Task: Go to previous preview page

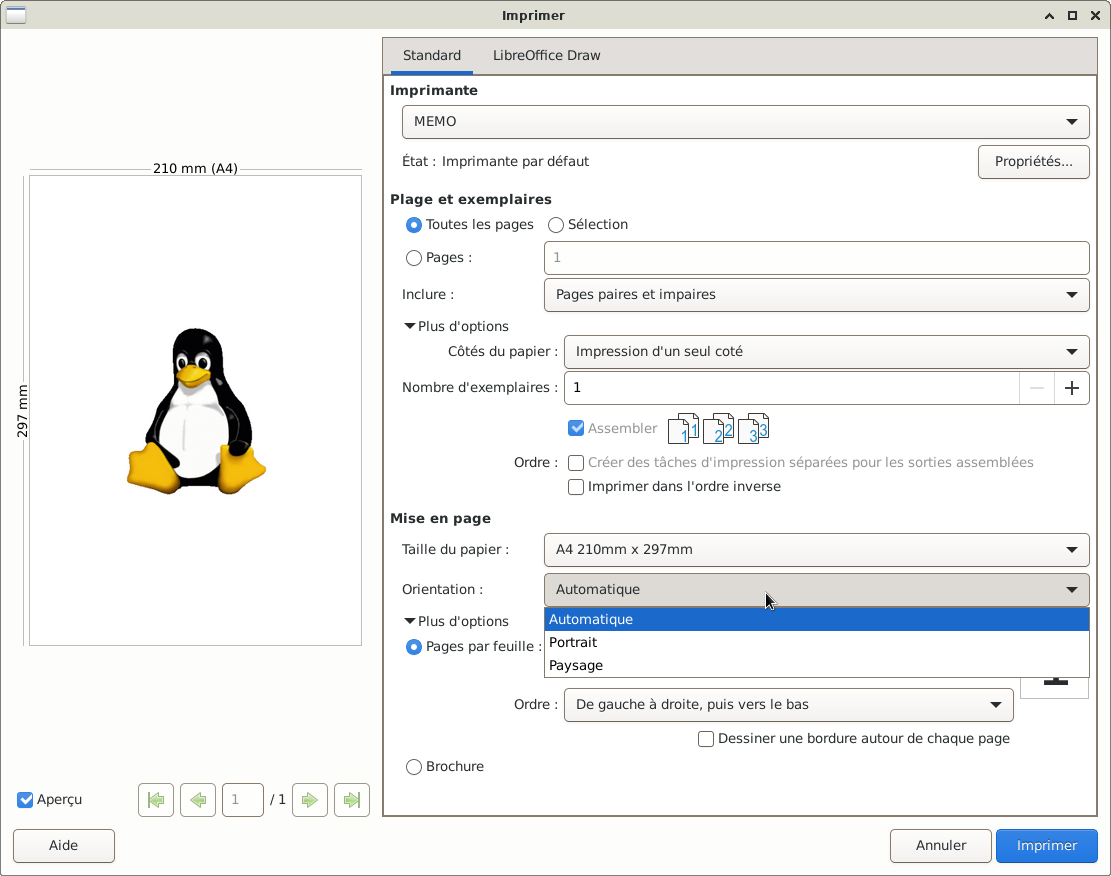Action: point(198,800)
